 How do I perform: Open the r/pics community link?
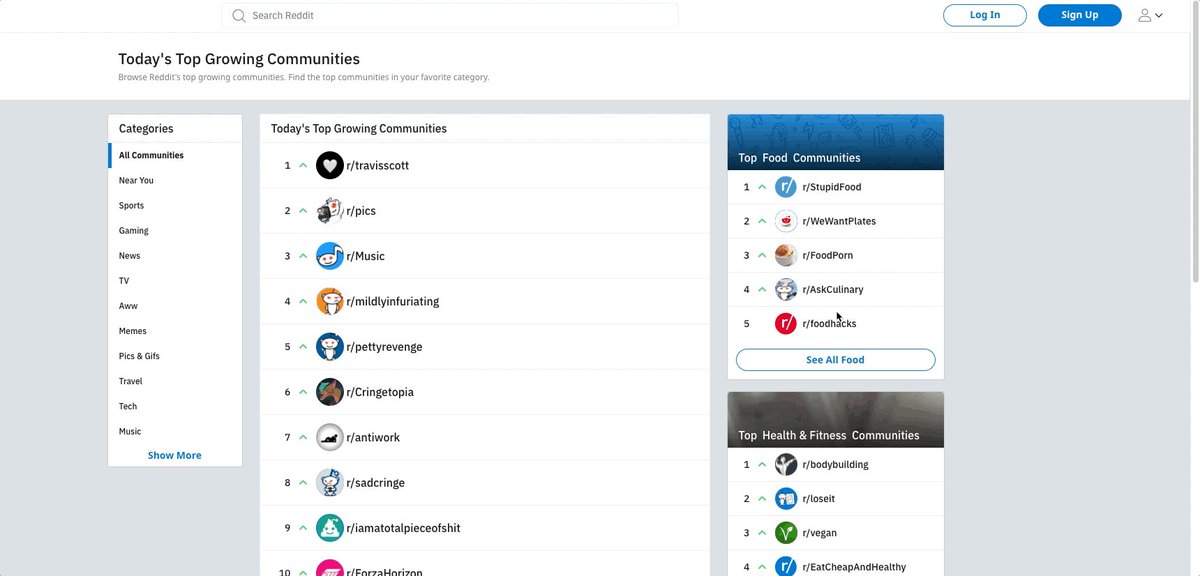[361, 211]
